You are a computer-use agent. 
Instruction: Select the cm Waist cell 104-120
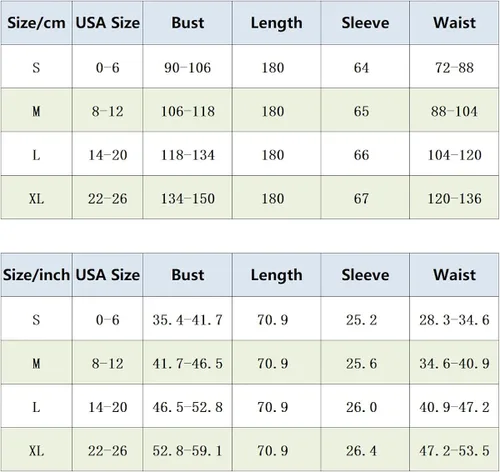click(x=454, y=155)
